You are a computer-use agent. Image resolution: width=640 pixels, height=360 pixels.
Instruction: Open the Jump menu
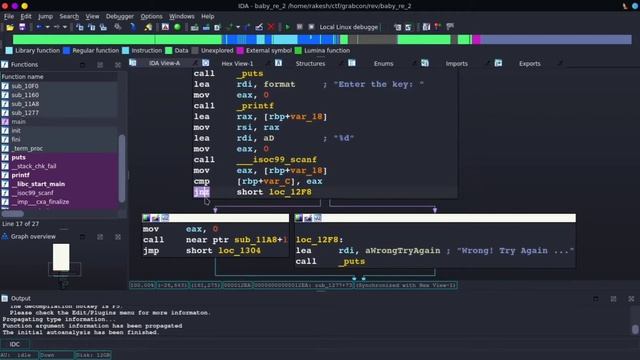pos(45,16)
